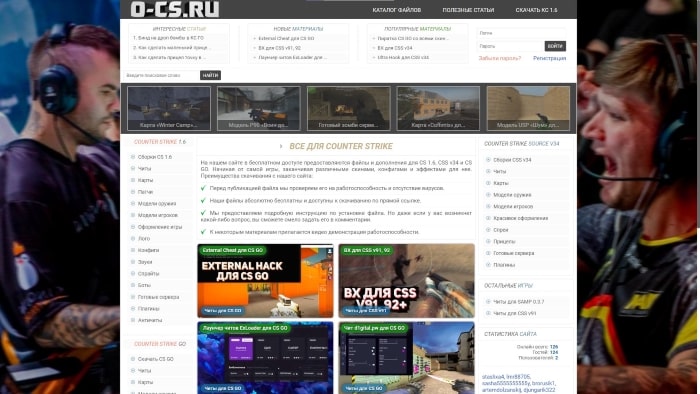
Task: Open the Чит d1g1tal для CS GO card
Action: click(x=406, y=358)
